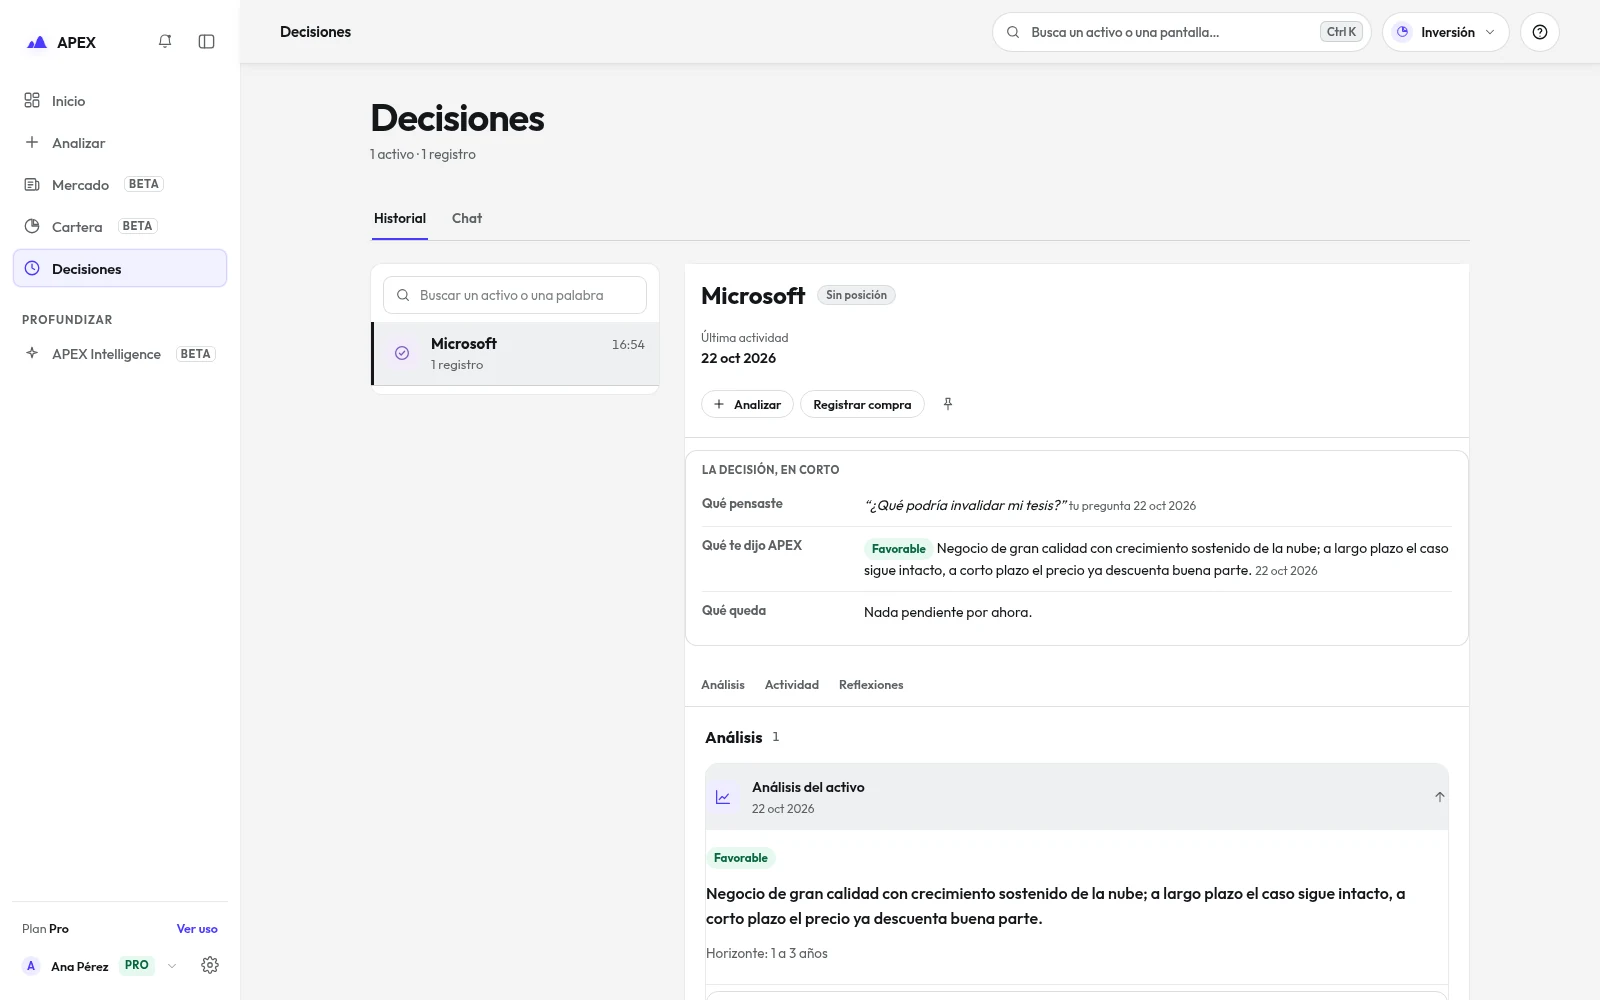The width and height of the screenshot is (1600, 1000).
Task: Collapse the 'Análisis del activo' card arrow
Action: (1440, 797)
